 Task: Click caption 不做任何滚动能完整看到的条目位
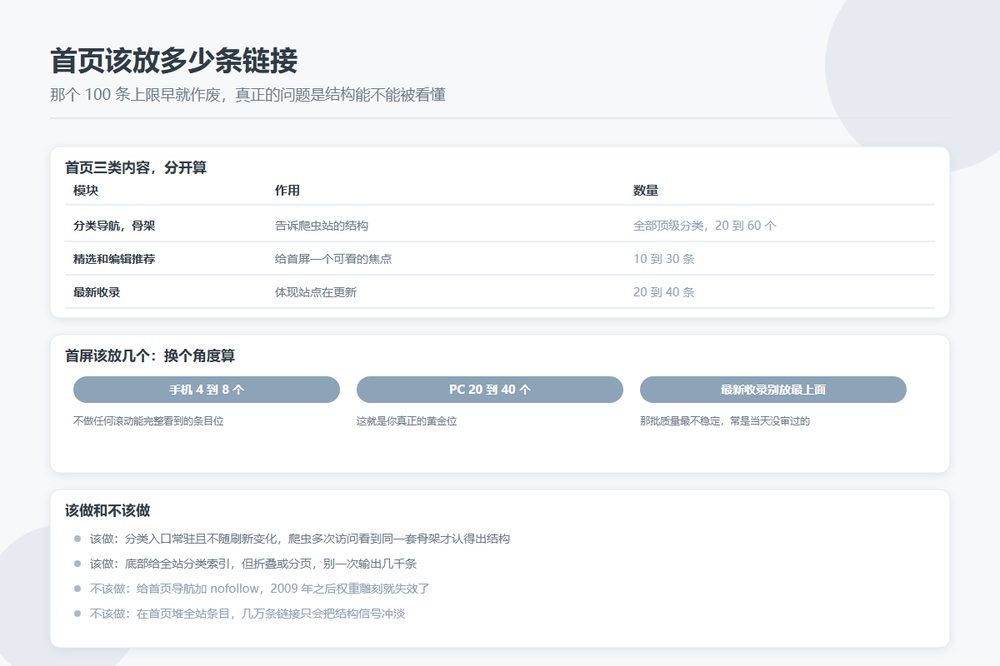(149, 421)
